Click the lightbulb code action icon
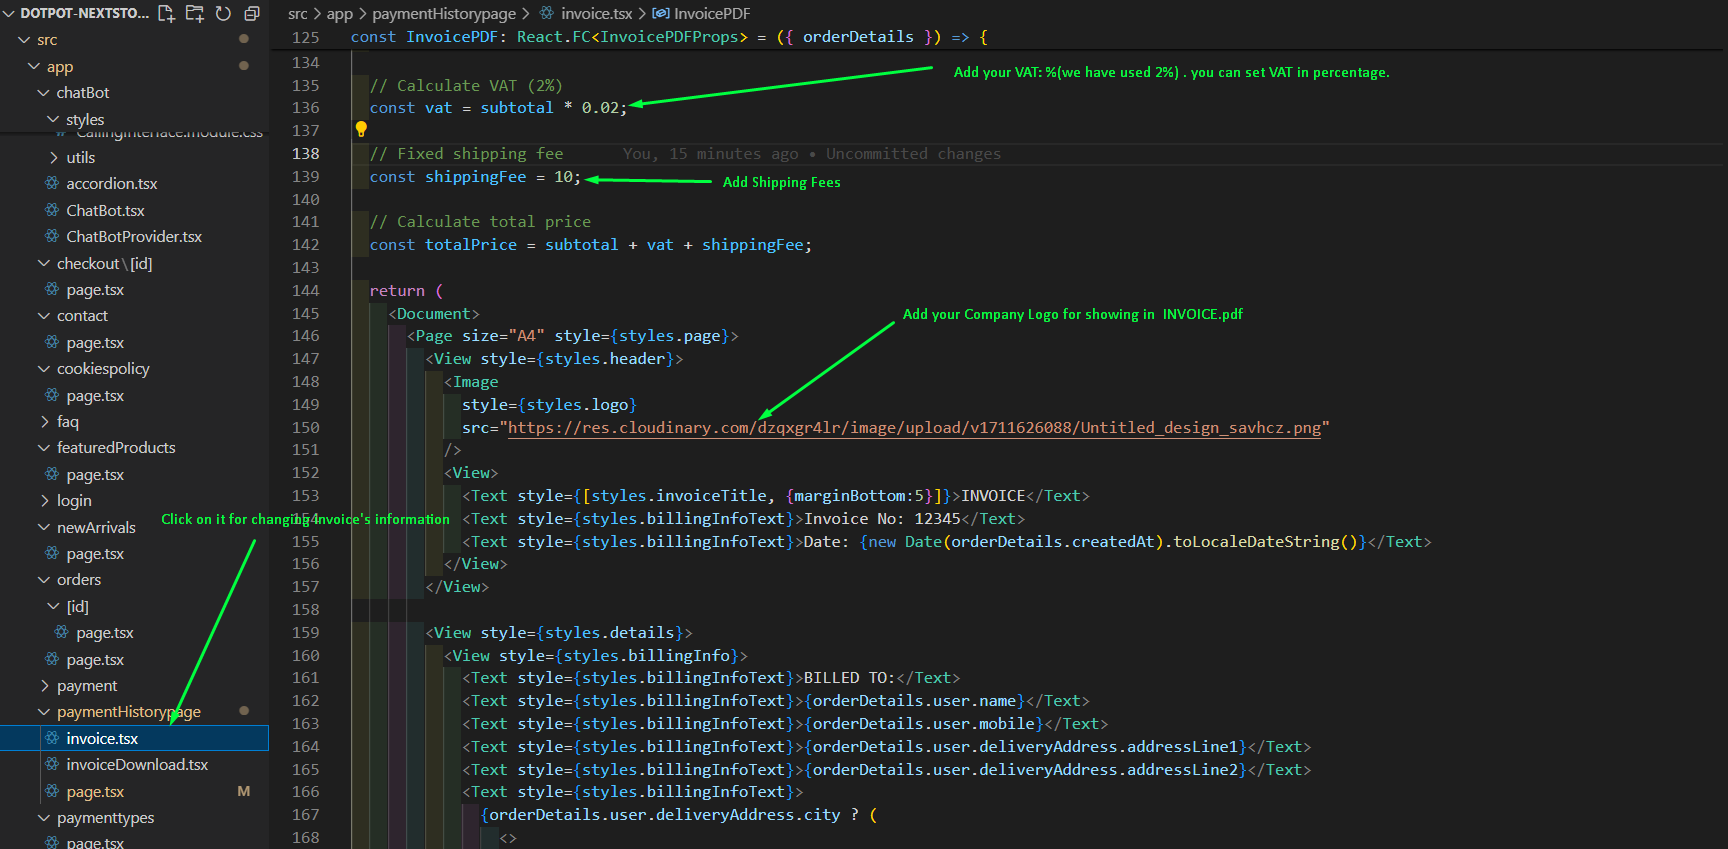1728x849 pixels. [361, 129]
